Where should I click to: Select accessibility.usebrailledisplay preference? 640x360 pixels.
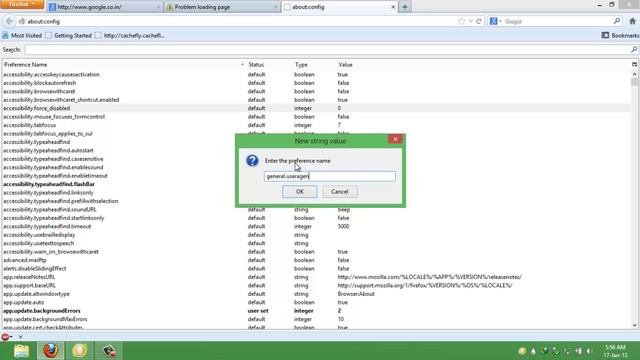39,235
